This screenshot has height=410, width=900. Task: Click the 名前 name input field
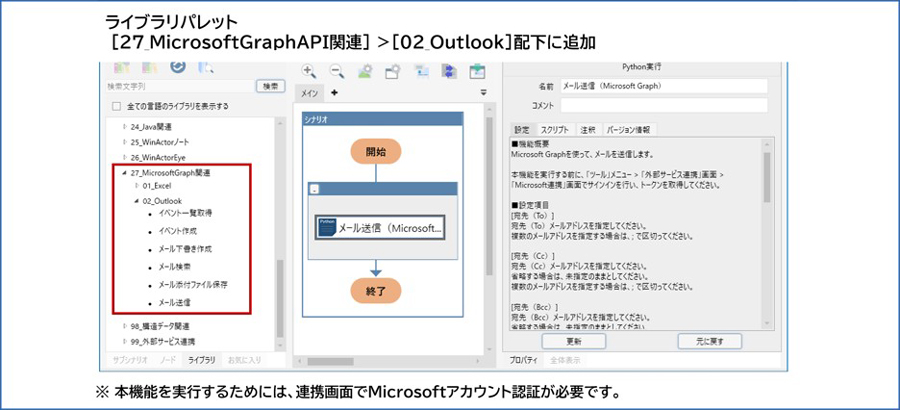[664, 86]
